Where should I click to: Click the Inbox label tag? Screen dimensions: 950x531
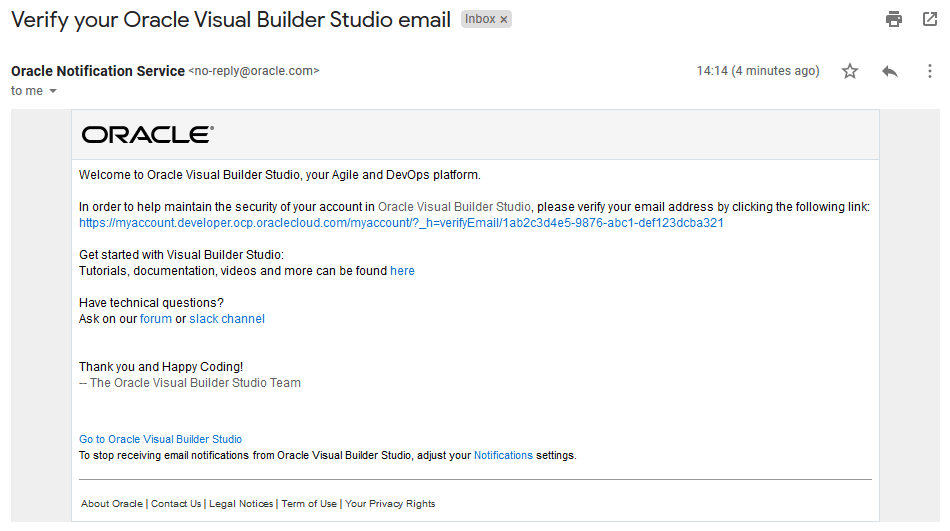[480, 19]
